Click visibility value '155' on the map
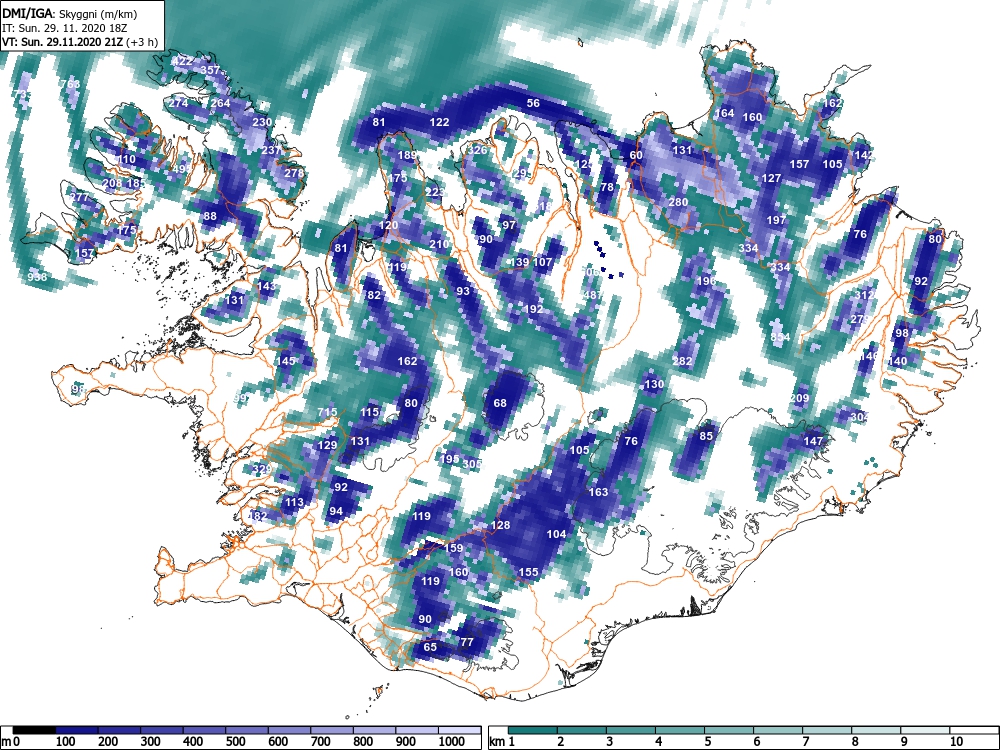The width and height of the screenshot is (1000, 750). (528, 572)
